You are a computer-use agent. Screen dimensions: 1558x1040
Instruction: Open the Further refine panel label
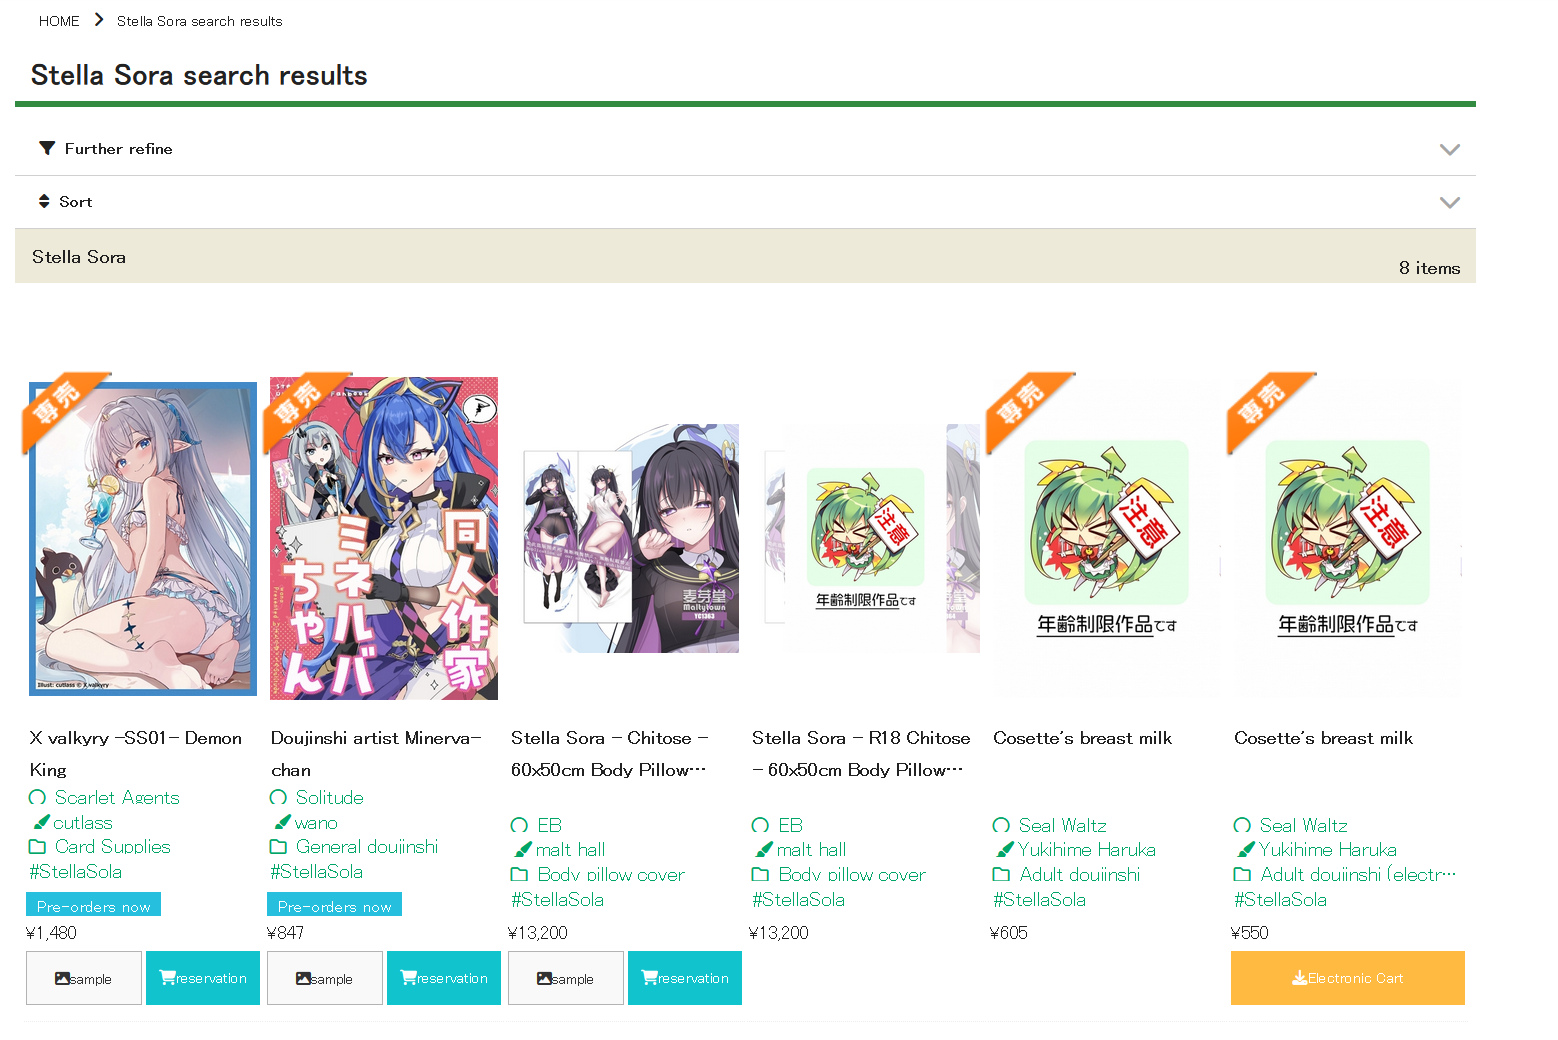(x=118, y=148)
